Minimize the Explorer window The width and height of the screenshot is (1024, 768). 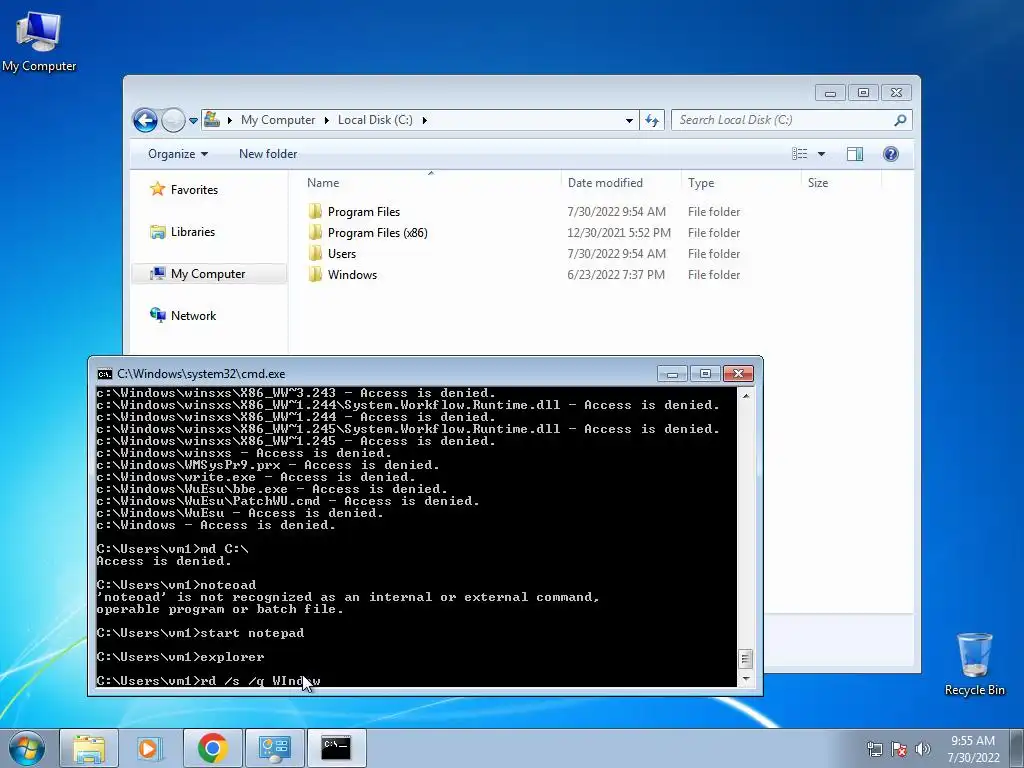click(x=830, y=93)
